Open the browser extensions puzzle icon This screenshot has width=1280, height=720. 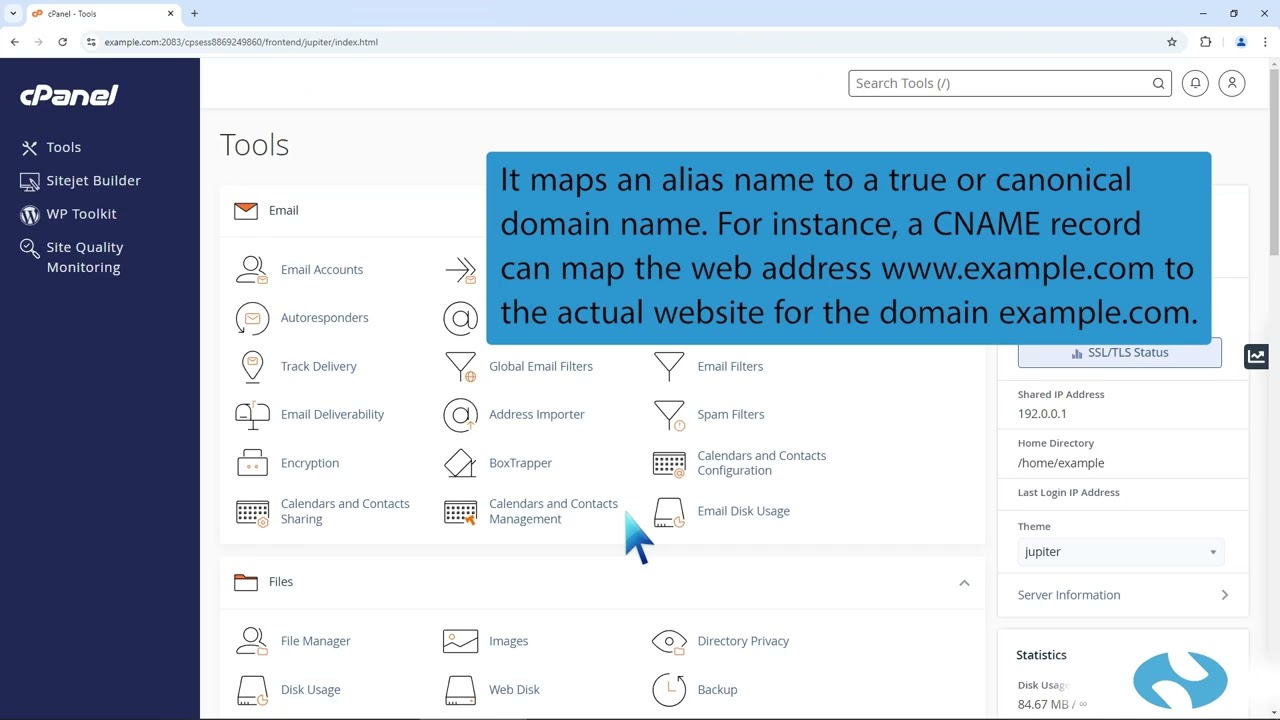point(1206,42)
